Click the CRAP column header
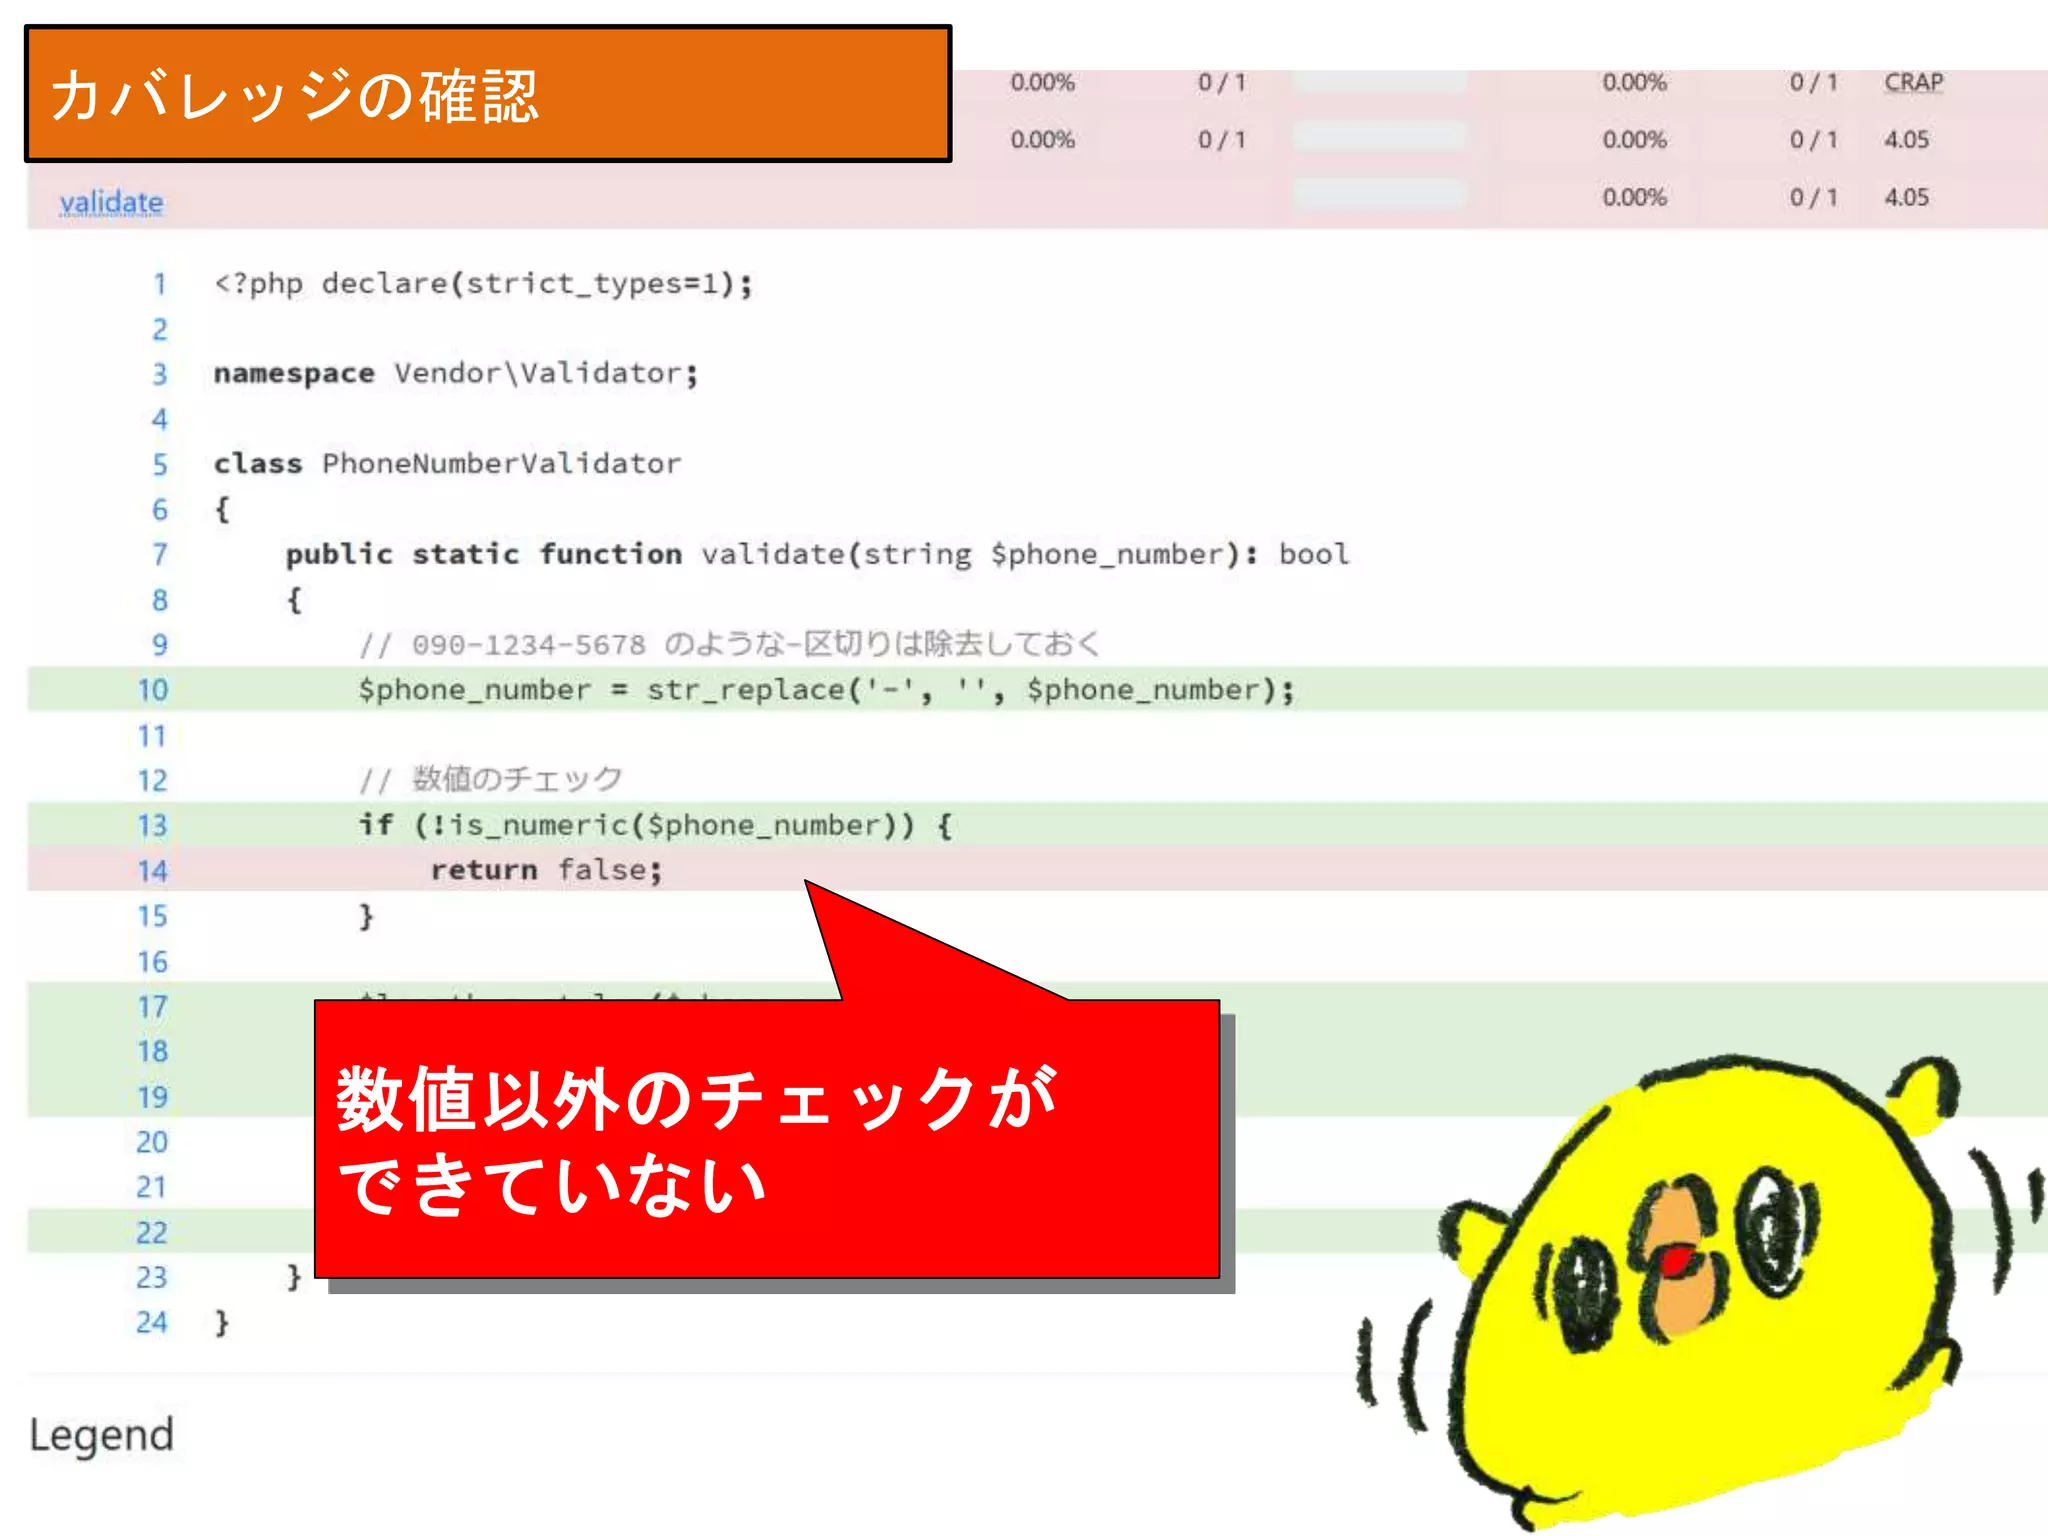The image size is (2048, 1536). (1913, 82)
